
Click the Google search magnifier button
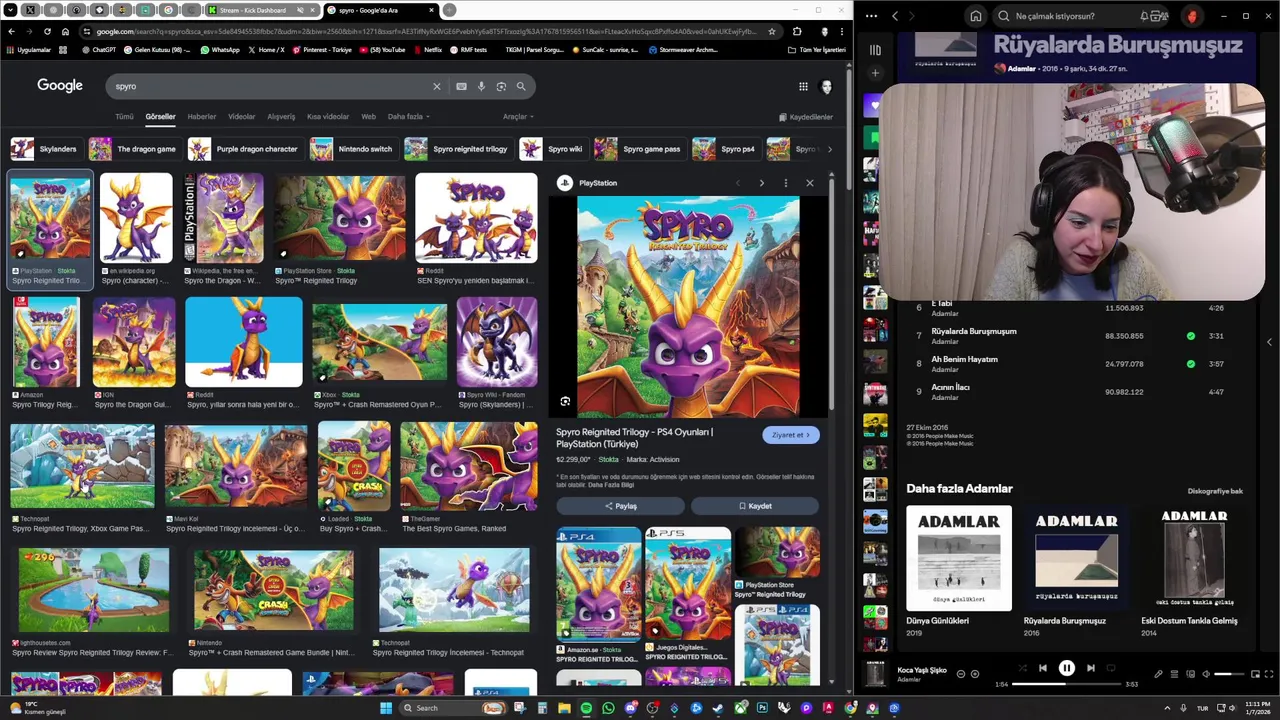pyautogui.click(x=521, y=86)
